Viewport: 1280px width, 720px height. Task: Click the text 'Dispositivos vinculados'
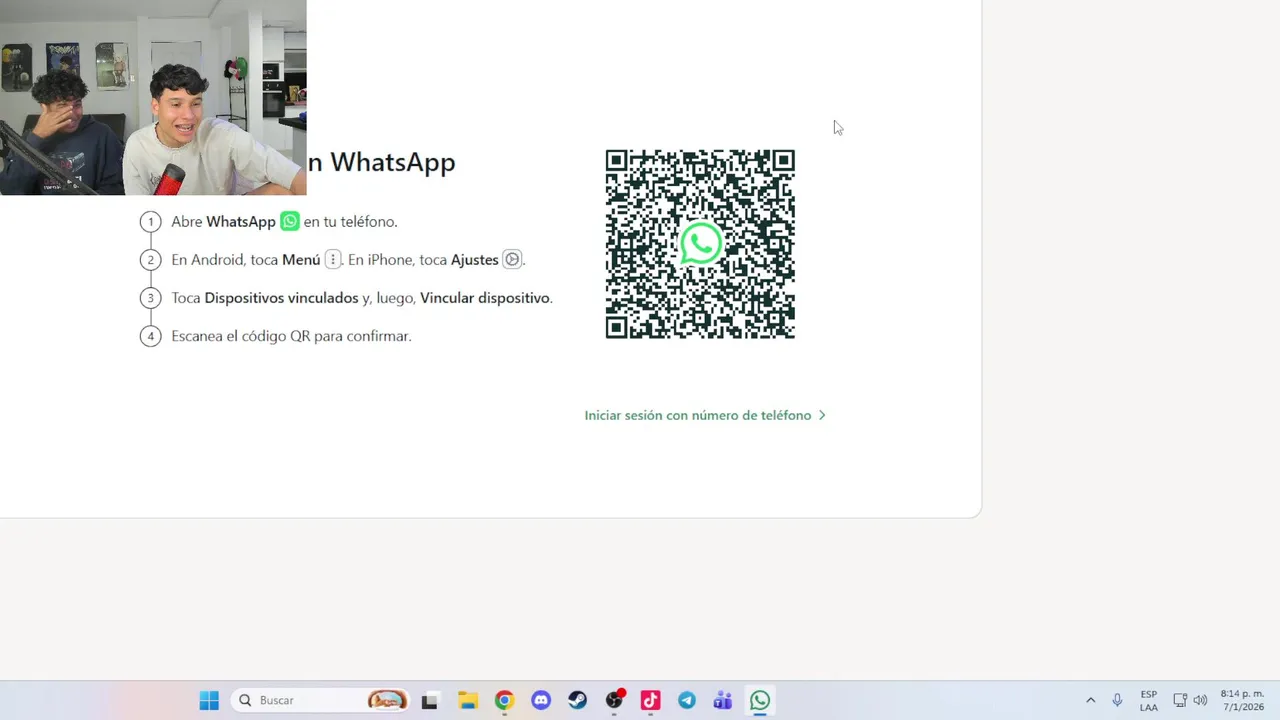tap(281, 298)
